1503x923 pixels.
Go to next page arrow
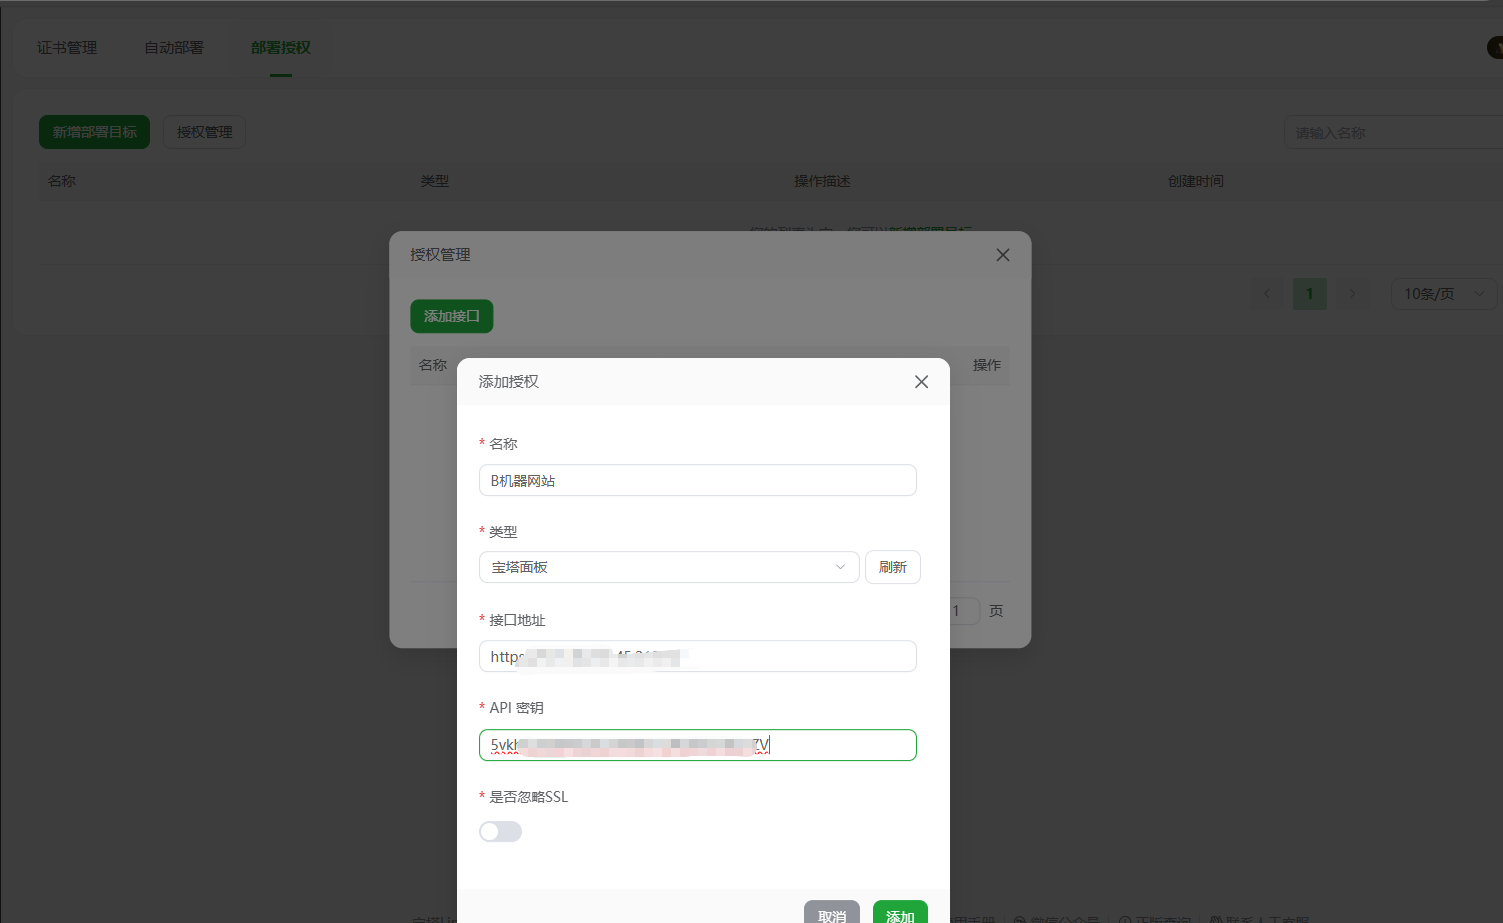pos(1352,294)
